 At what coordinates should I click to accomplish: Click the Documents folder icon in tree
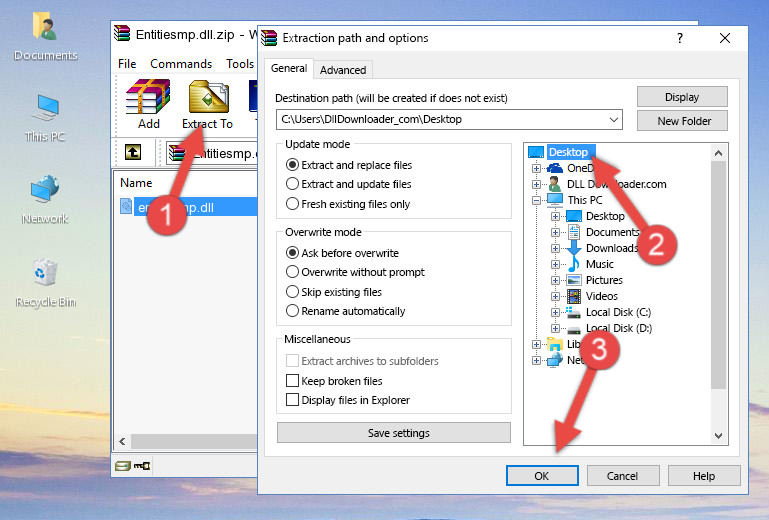click(574, 232)
